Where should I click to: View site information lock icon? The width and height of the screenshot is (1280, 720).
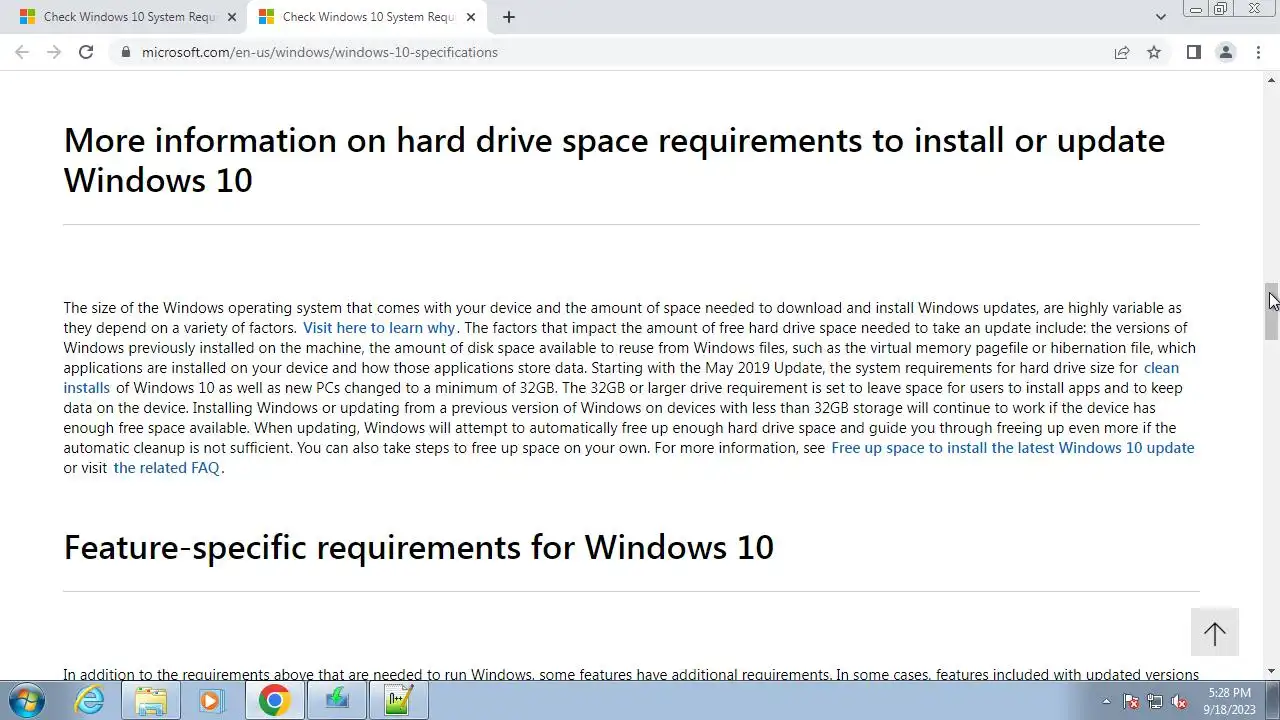point(125,52)
